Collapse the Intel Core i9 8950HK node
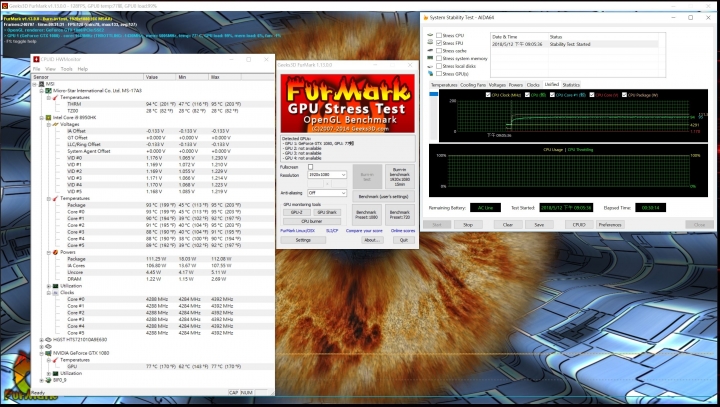The height and width of the screenshot is (407, 720). [x=41, y=118]
